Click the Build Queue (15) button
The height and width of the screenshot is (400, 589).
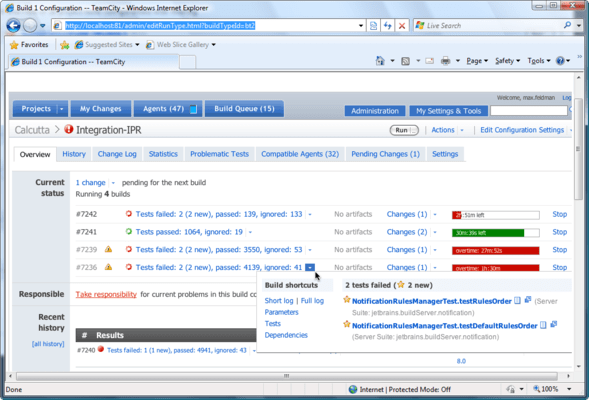244,109
